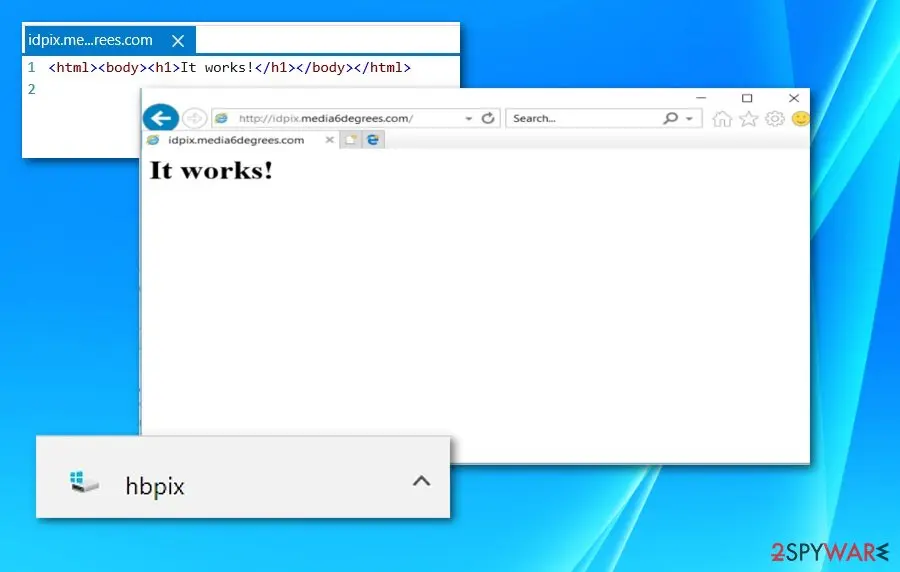Image resolution: width=900 pixels, height=572 pixels.
Task: Close the idpix.me...rees.com source tab
Action: [x=178, y=41]
